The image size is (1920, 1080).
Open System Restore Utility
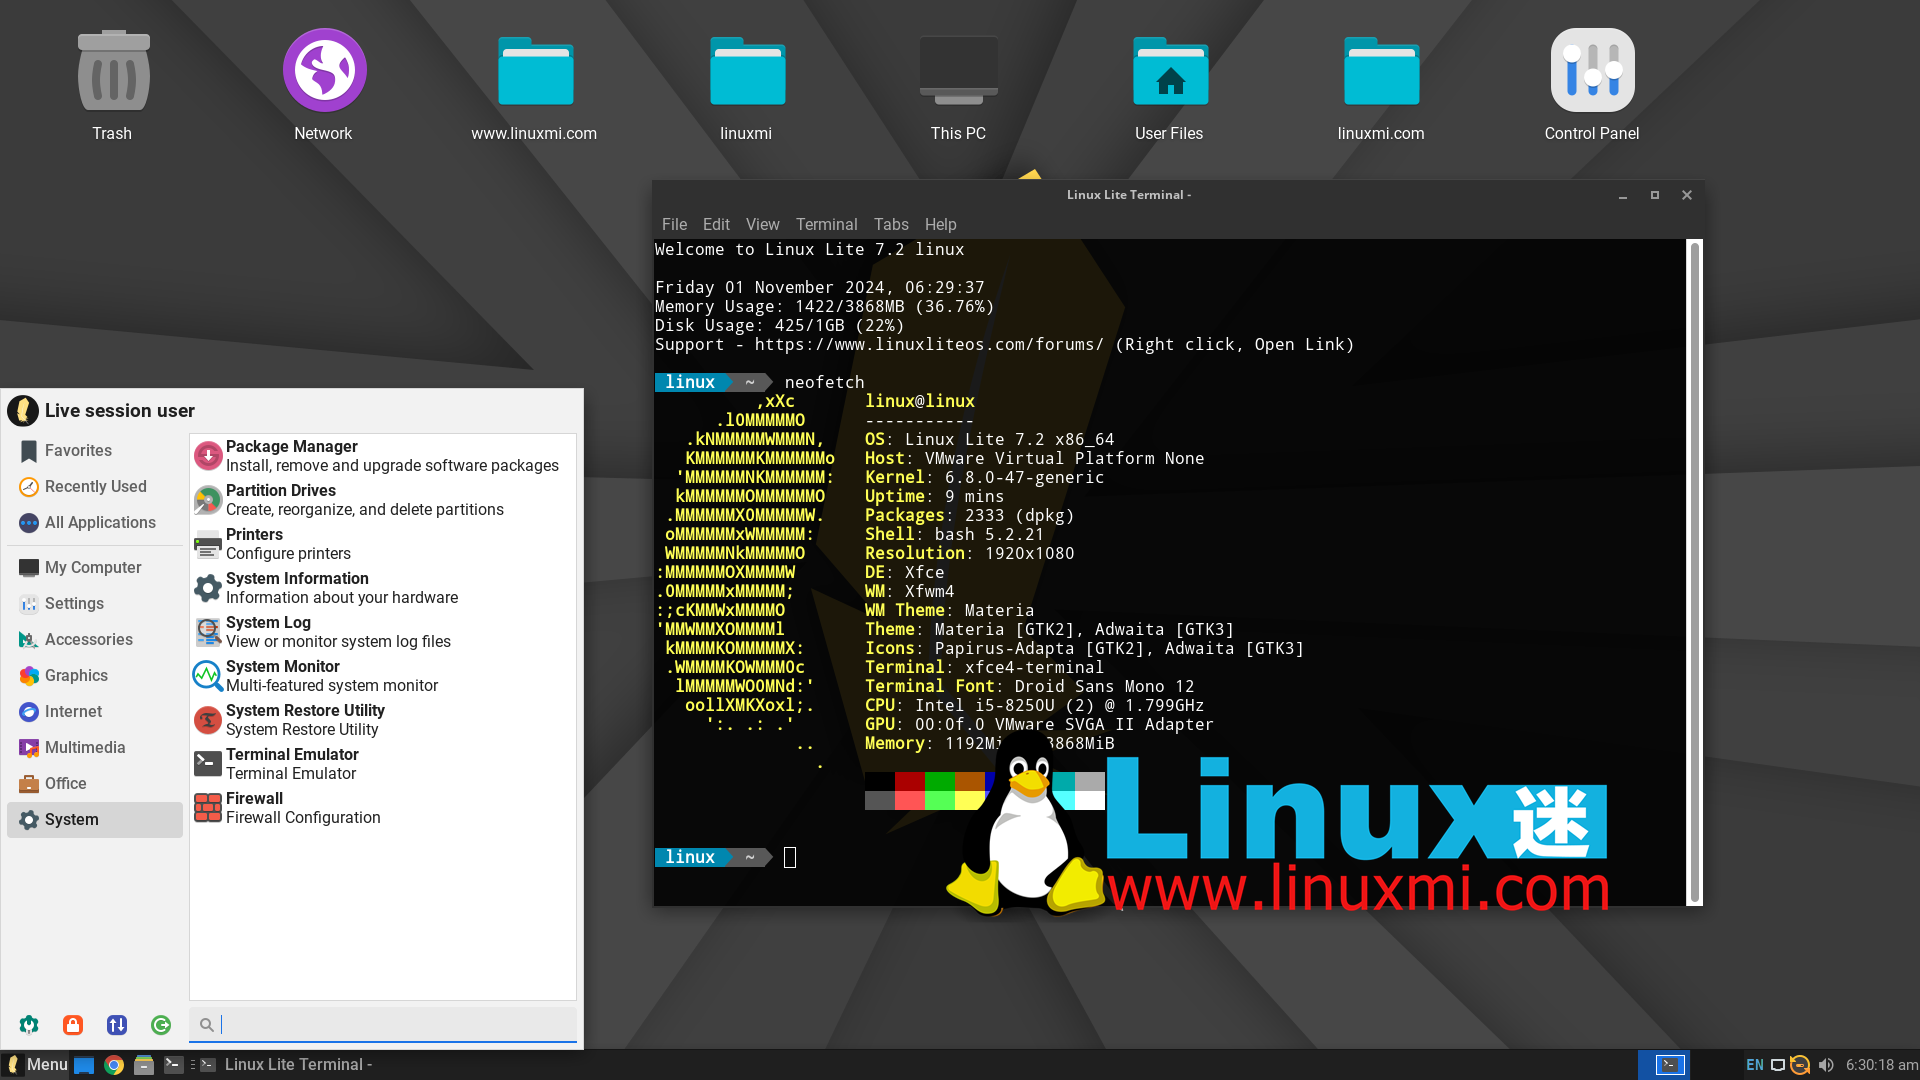click(382, 720)
